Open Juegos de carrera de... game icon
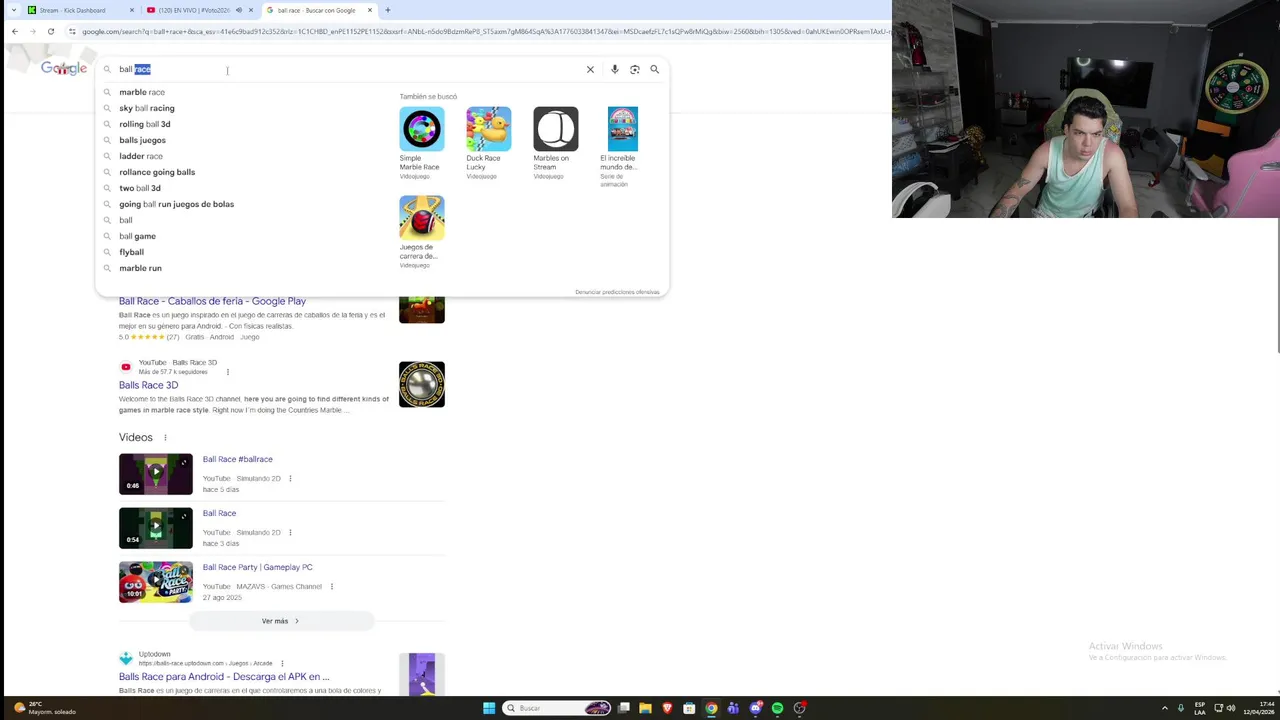 [421, 218]
